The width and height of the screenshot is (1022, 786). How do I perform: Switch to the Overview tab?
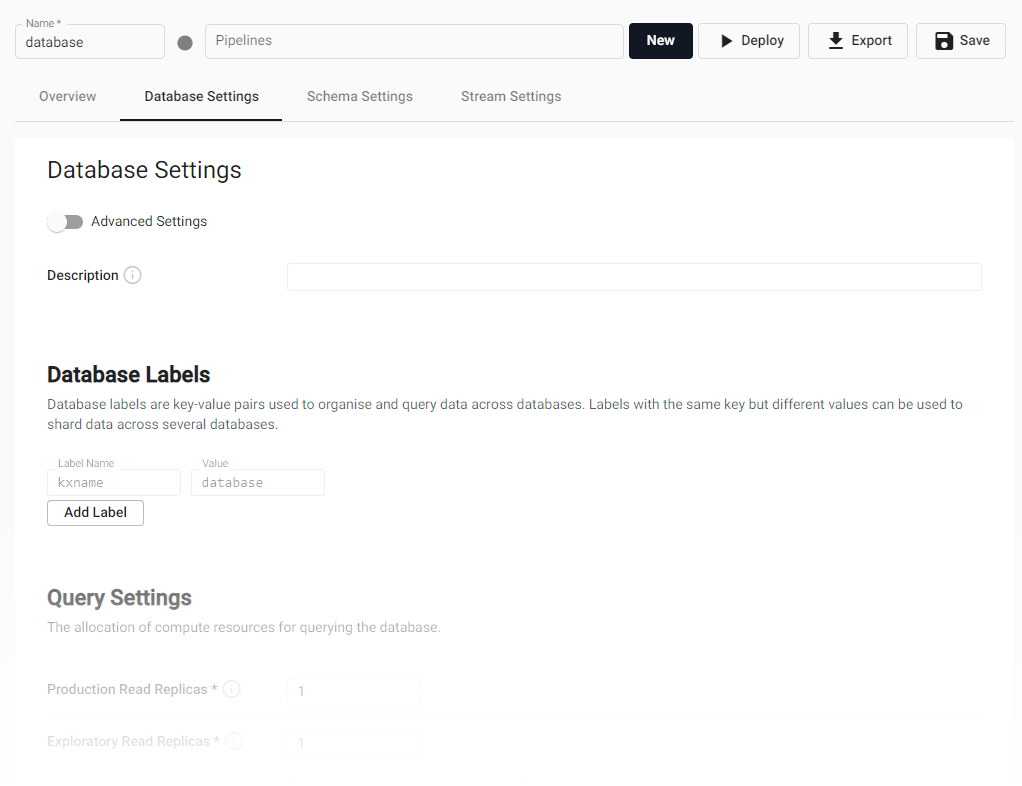[67, 96]
